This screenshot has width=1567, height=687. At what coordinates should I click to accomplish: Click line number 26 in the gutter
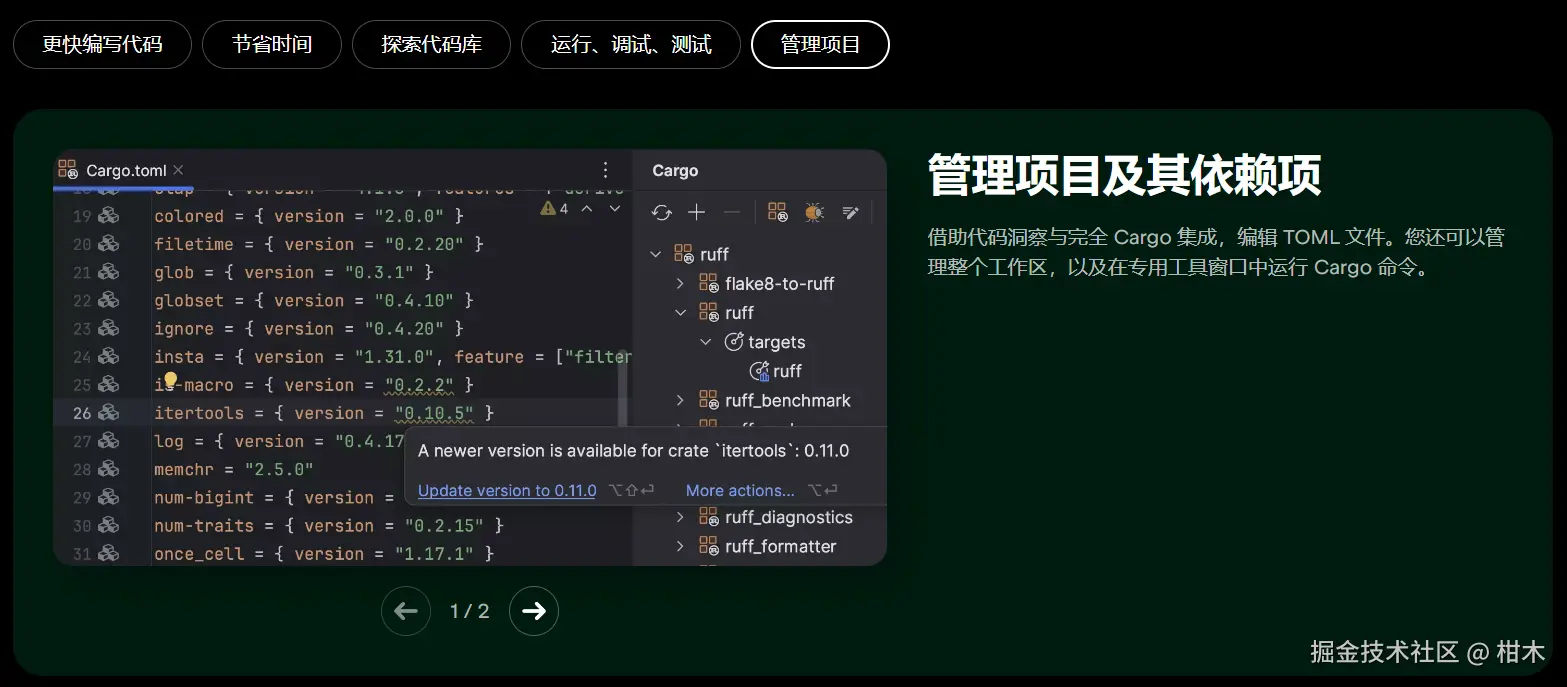click(82, 413)
